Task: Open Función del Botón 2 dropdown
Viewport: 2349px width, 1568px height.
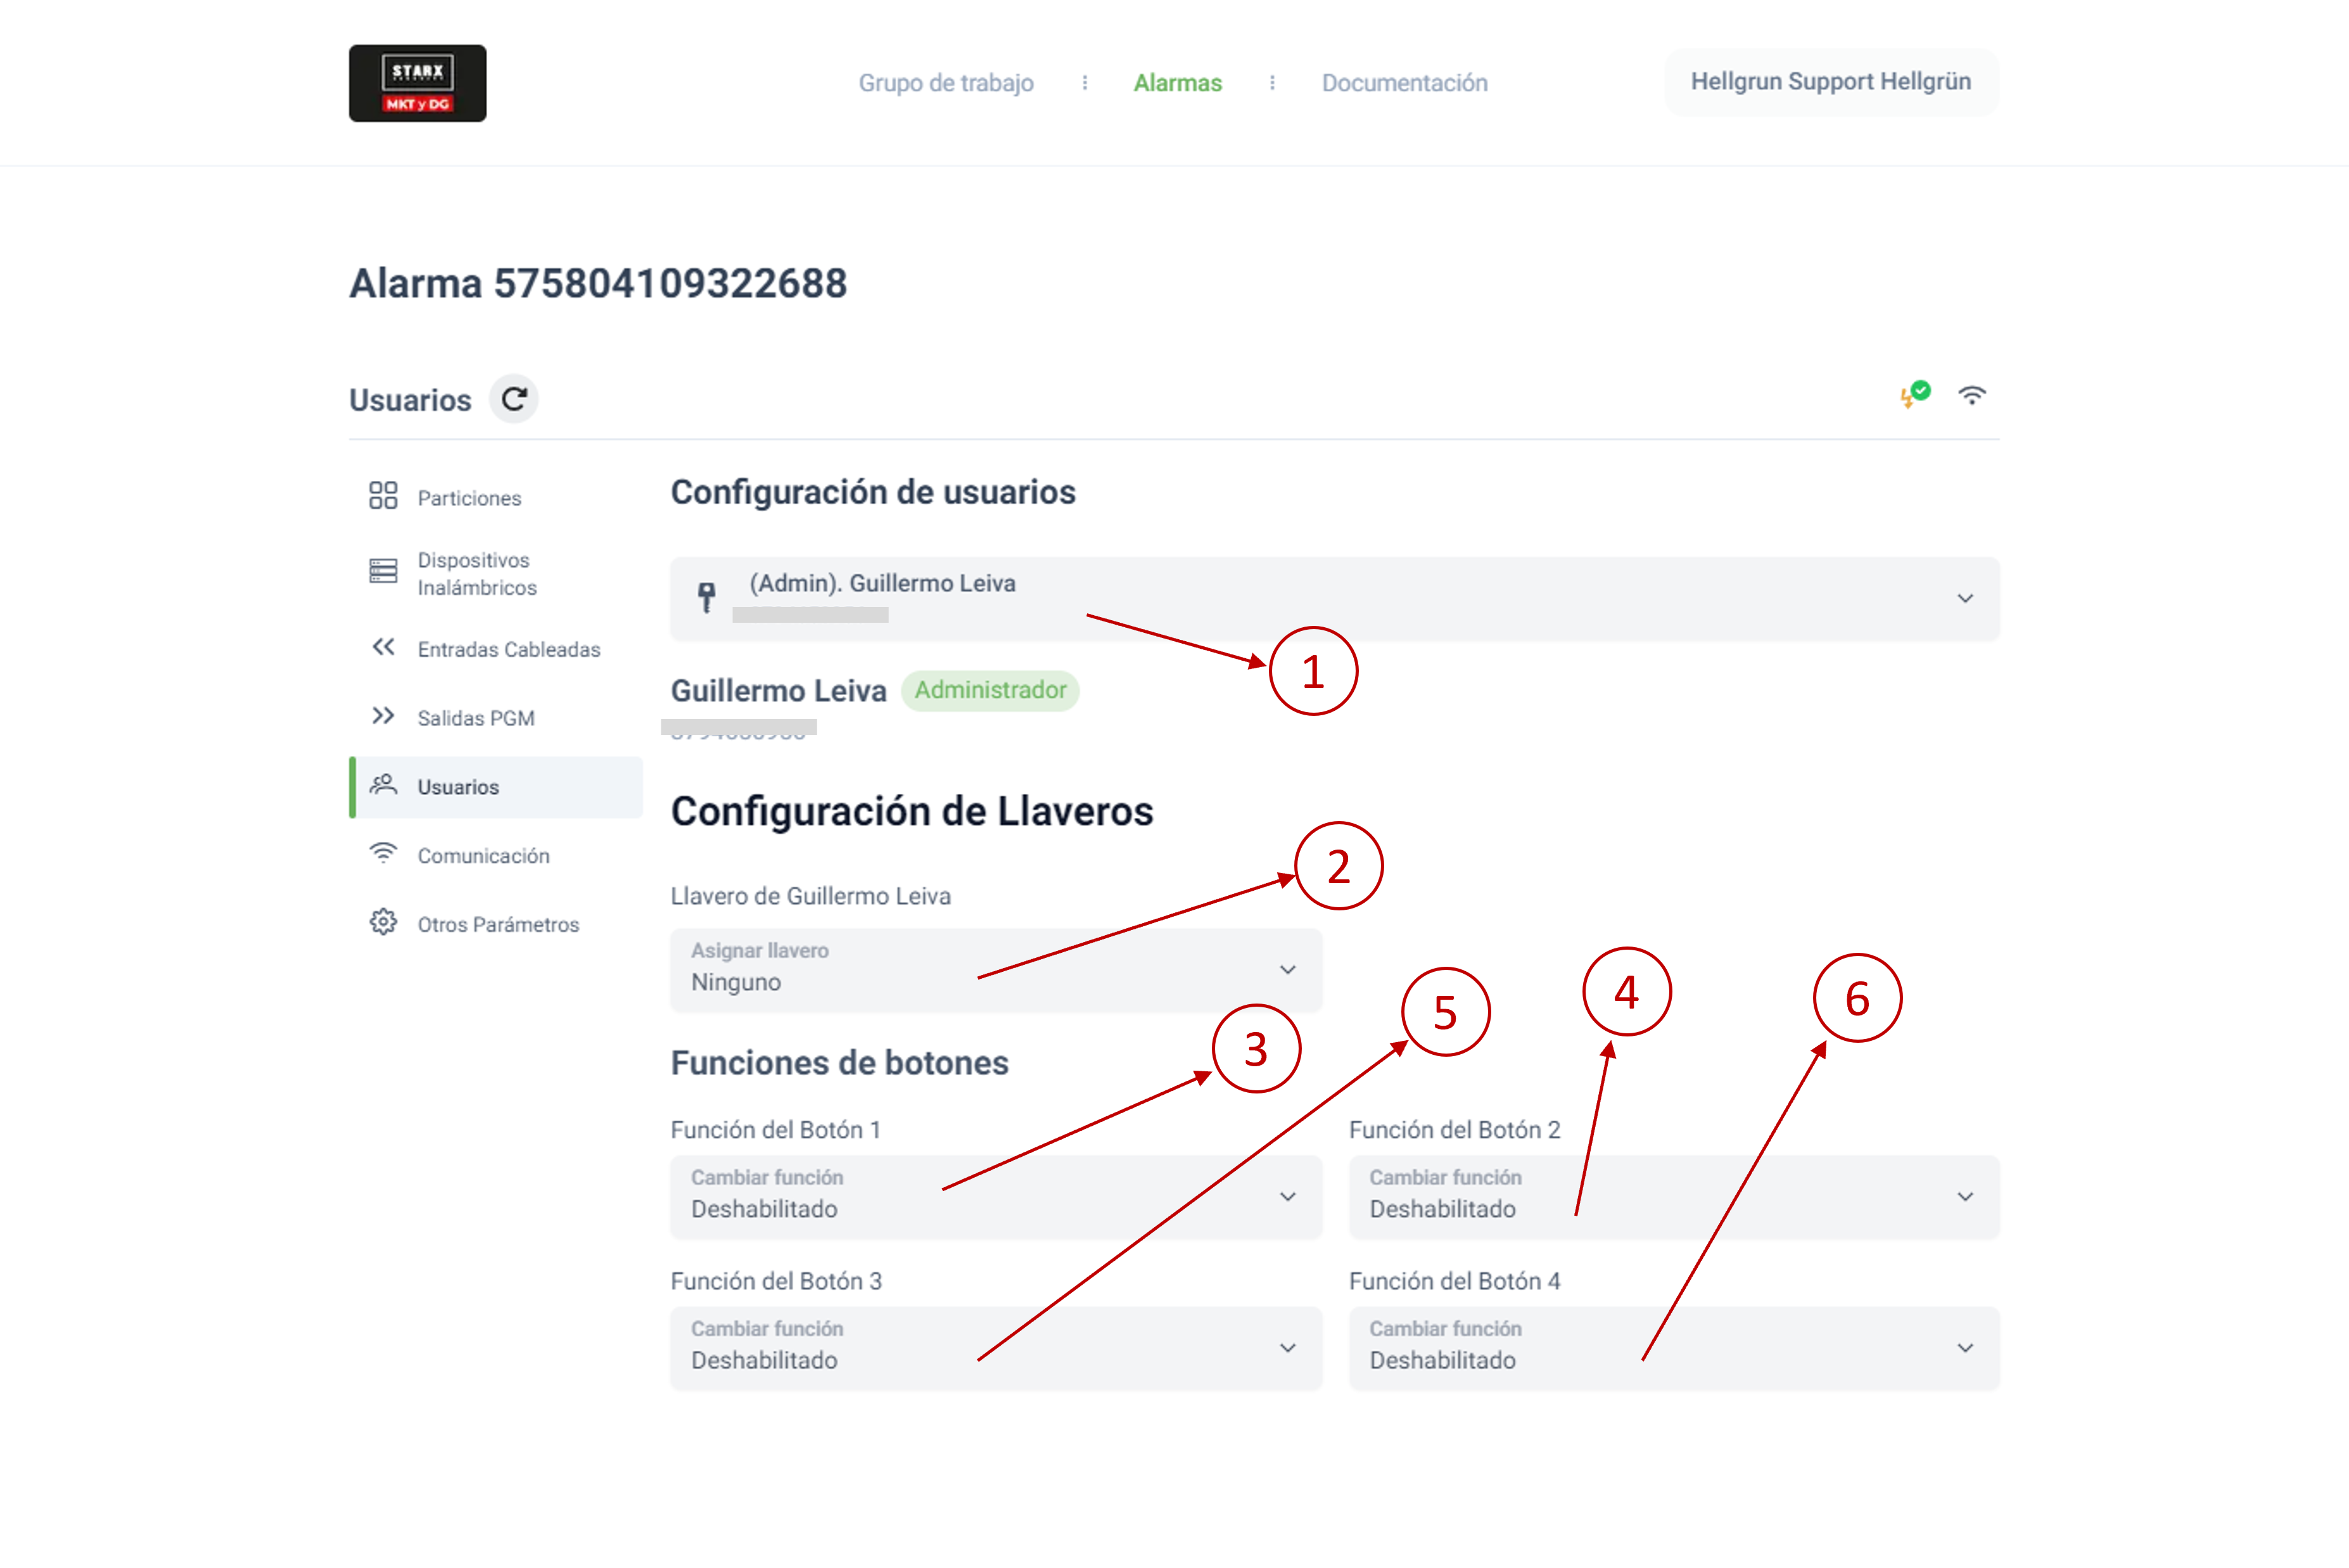Action: coord(1964,1196)
